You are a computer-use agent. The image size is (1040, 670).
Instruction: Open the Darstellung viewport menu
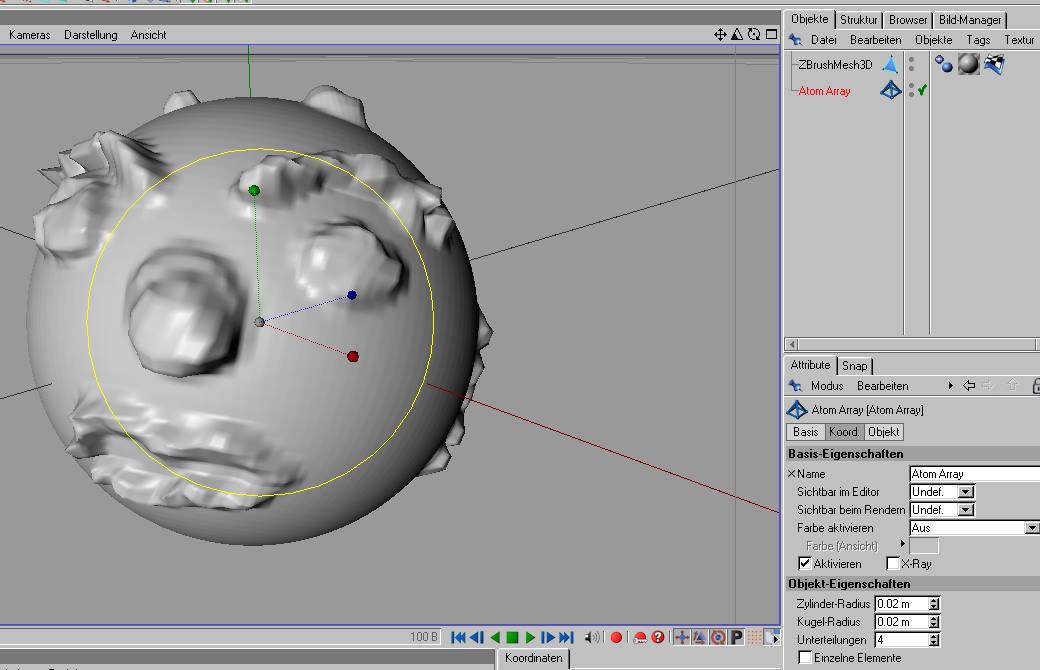(90, 35)
